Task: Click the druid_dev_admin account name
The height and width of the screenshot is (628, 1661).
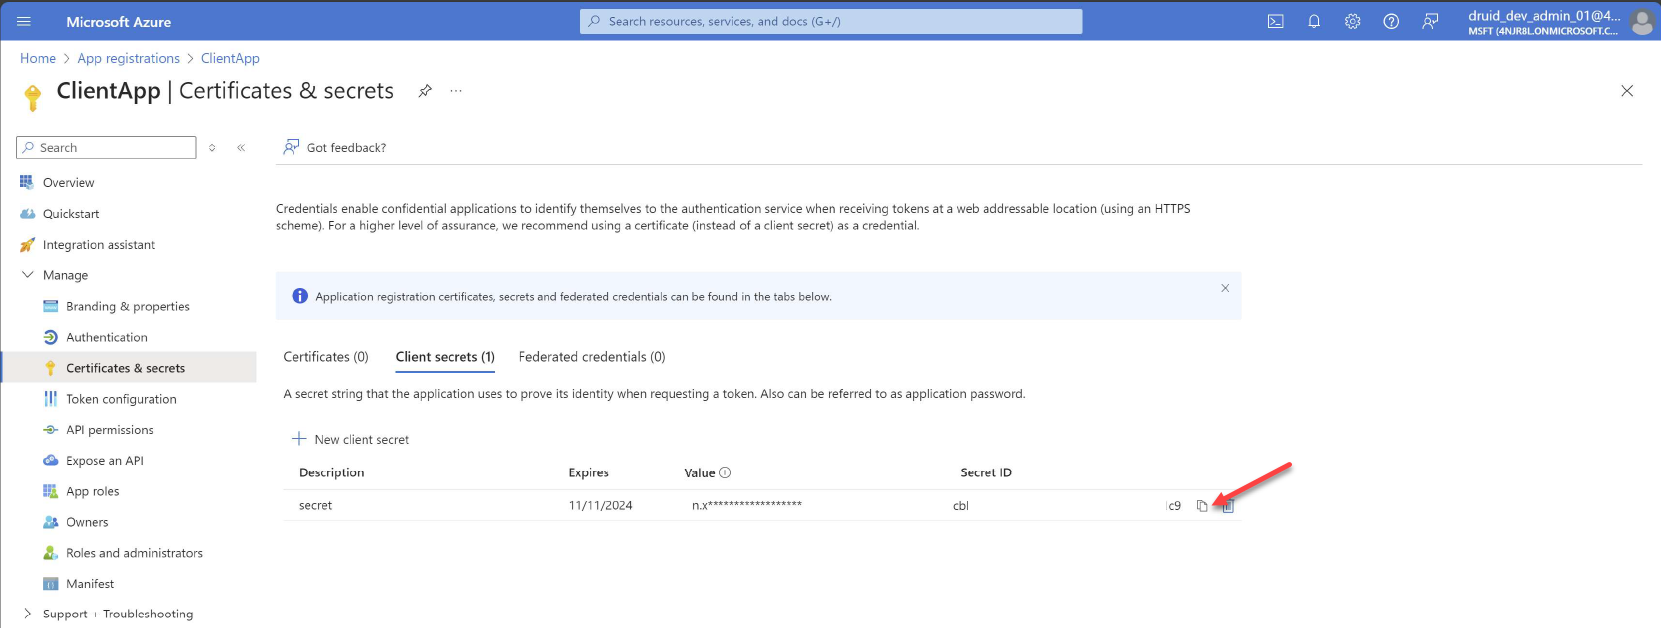Action: point(1544,15)
